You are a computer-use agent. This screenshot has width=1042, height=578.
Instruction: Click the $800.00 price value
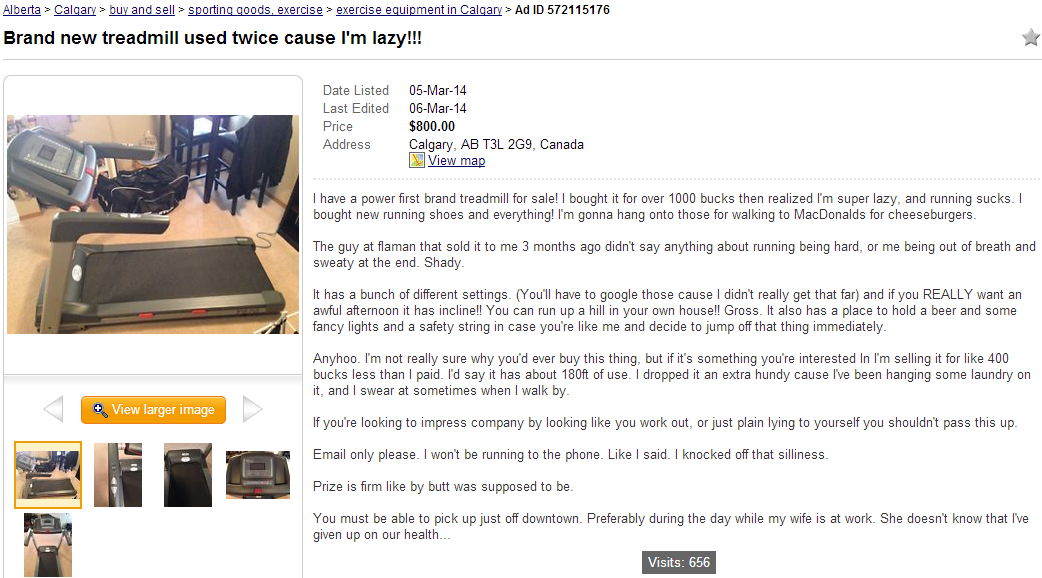[x=432, y=127]
